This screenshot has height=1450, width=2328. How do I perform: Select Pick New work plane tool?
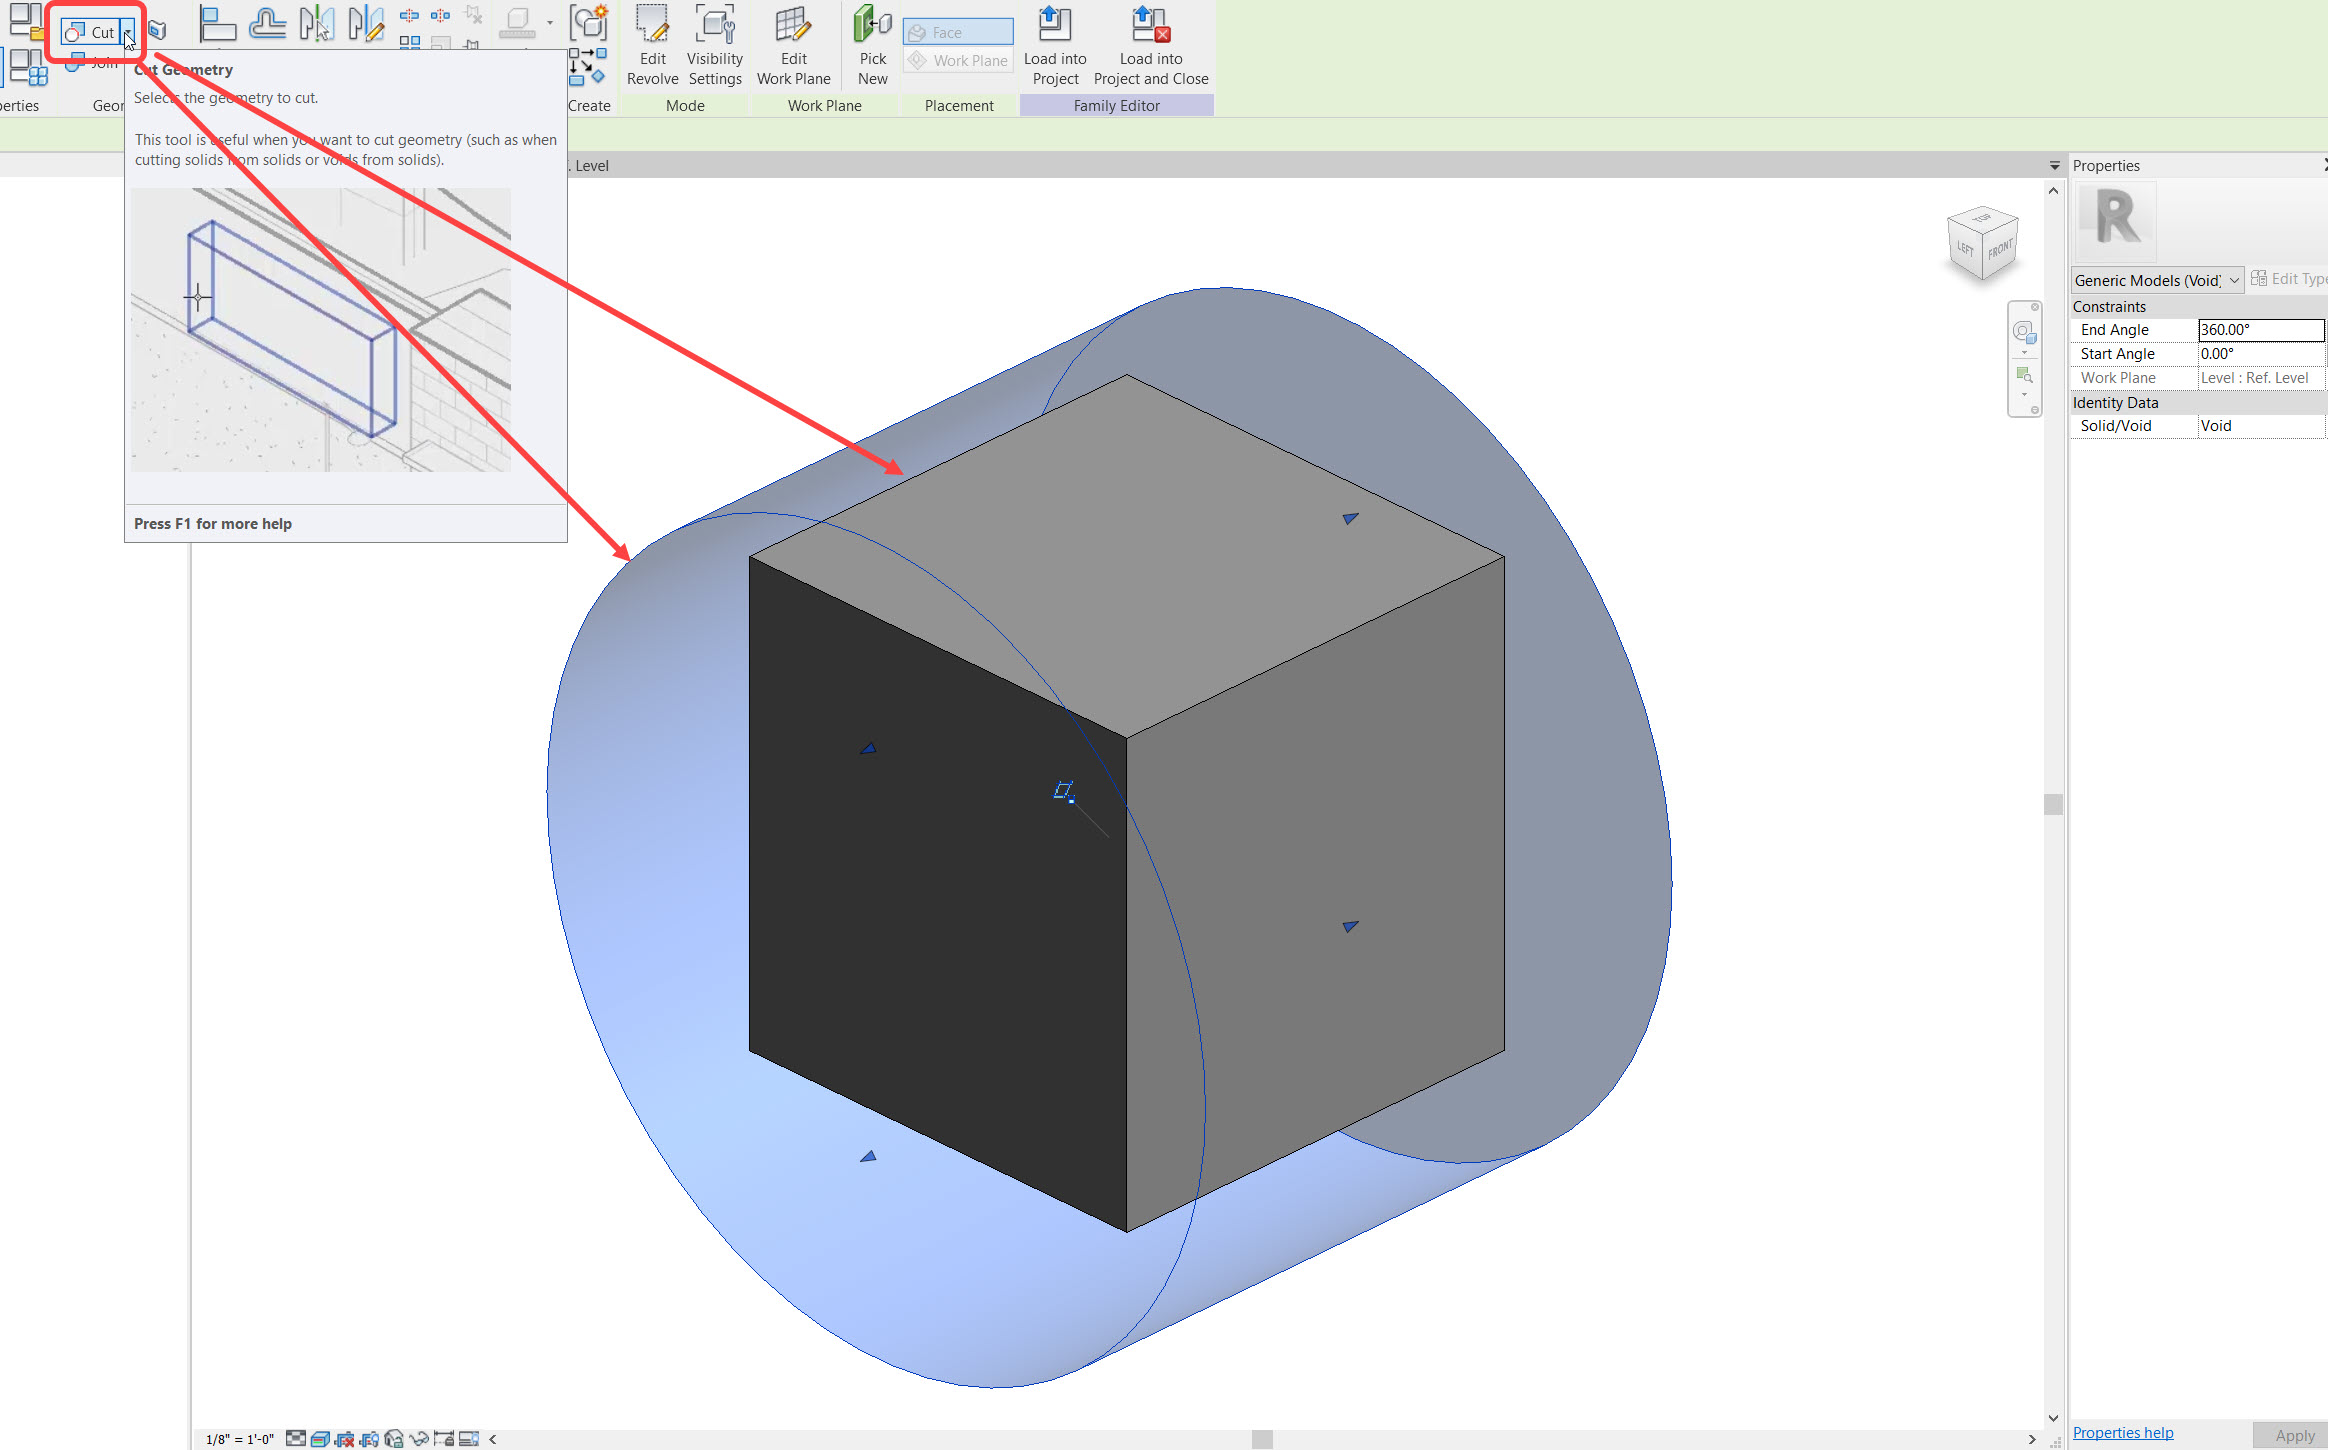(871, 46)
